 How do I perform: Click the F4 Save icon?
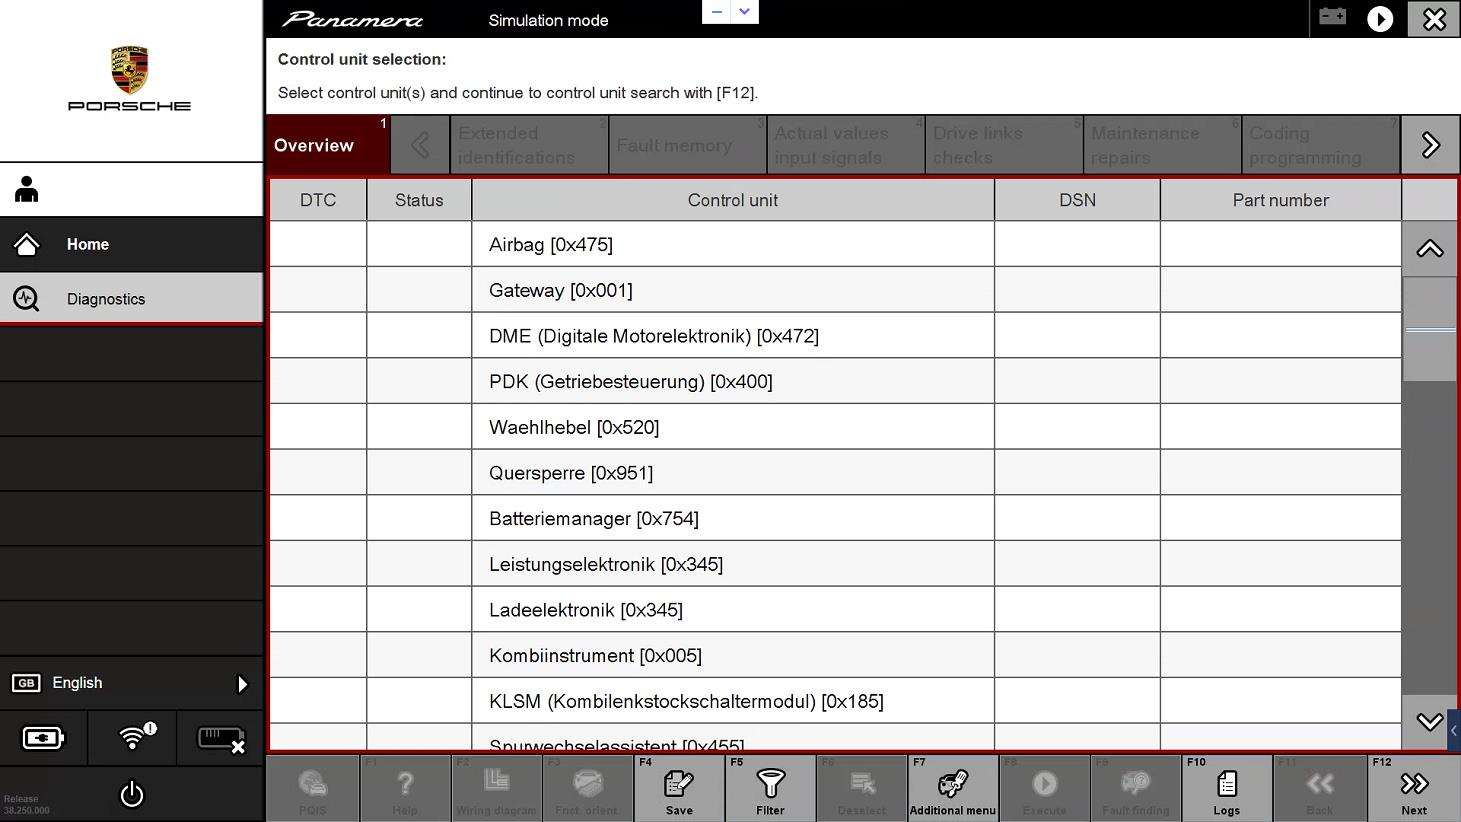point(679,788)
